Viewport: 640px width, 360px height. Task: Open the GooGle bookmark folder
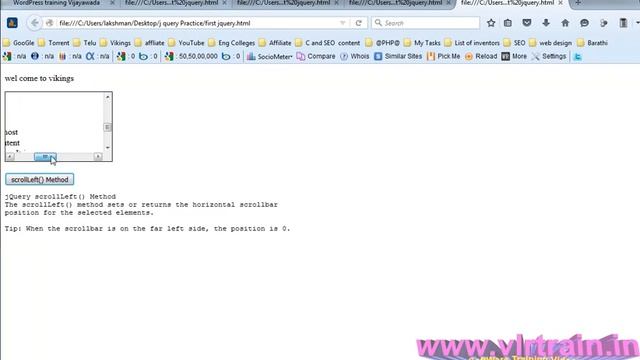tap(19, 43)
